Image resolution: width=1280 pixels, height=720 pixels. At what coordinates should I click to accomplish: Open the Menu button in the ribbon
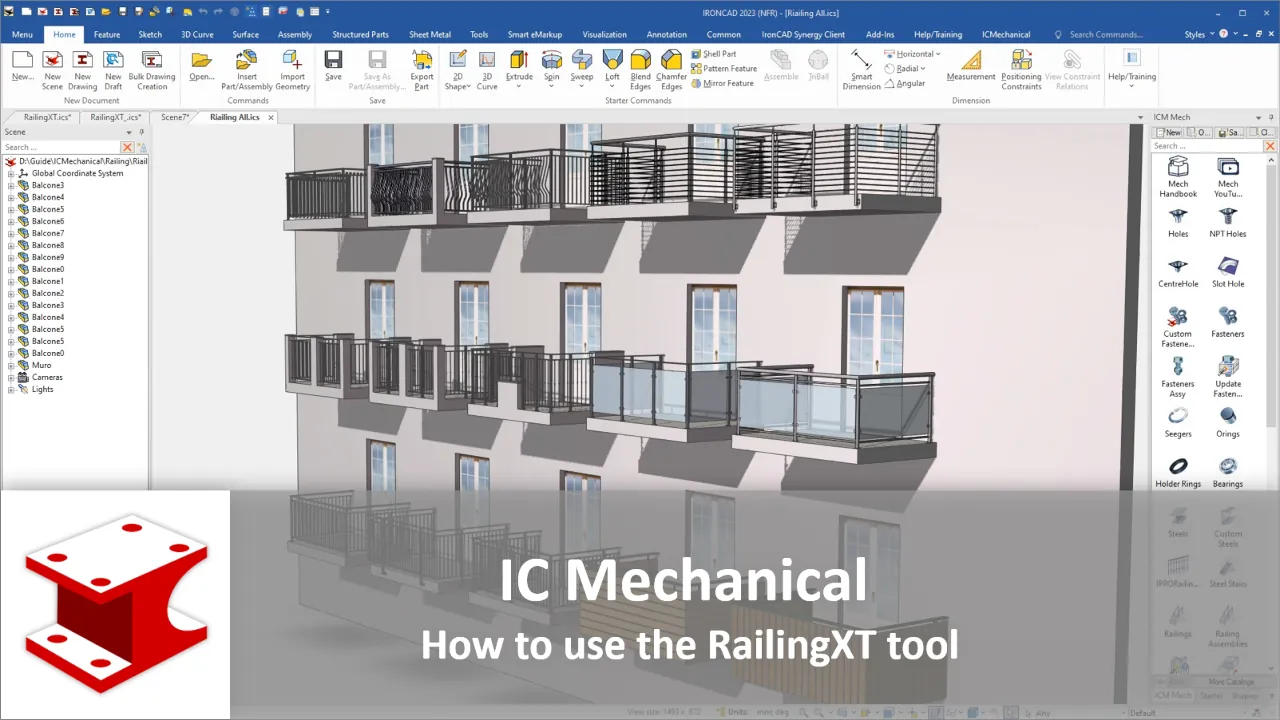click(22, 34)
